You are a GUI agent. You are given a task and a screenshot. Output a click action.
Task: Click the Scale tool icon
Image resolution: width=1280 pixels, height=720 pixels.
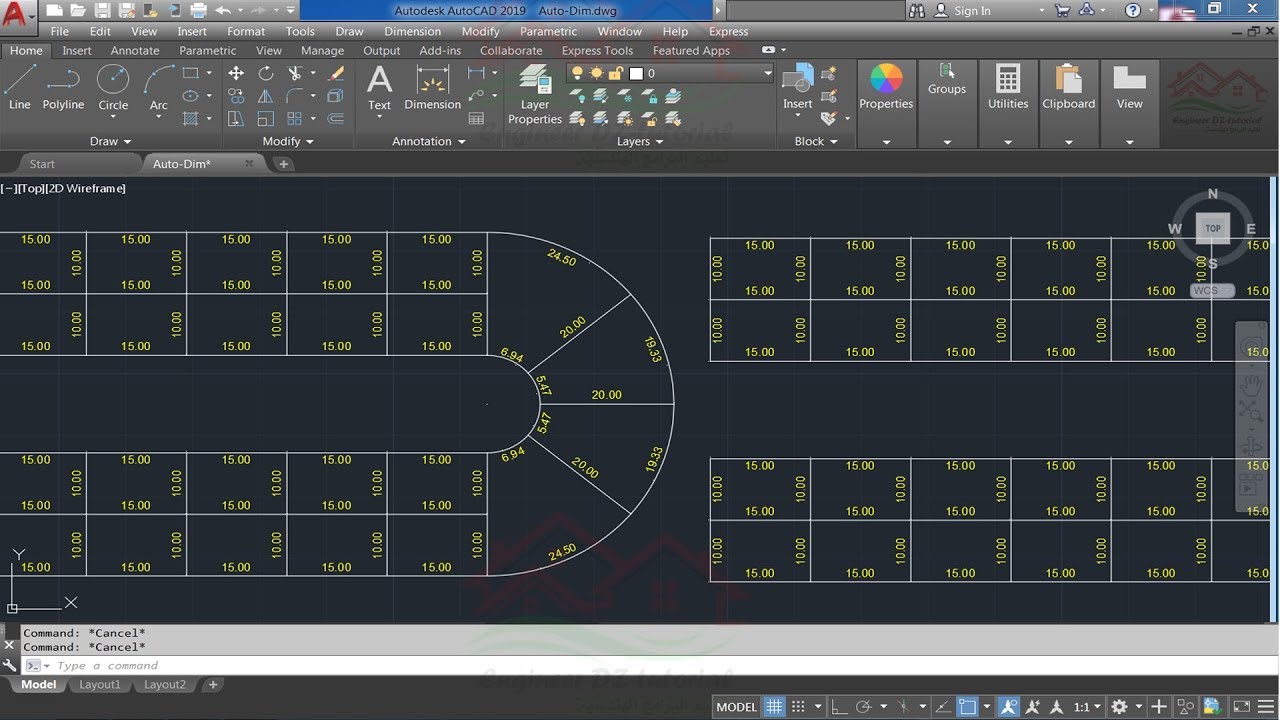(x=266, y=118)
